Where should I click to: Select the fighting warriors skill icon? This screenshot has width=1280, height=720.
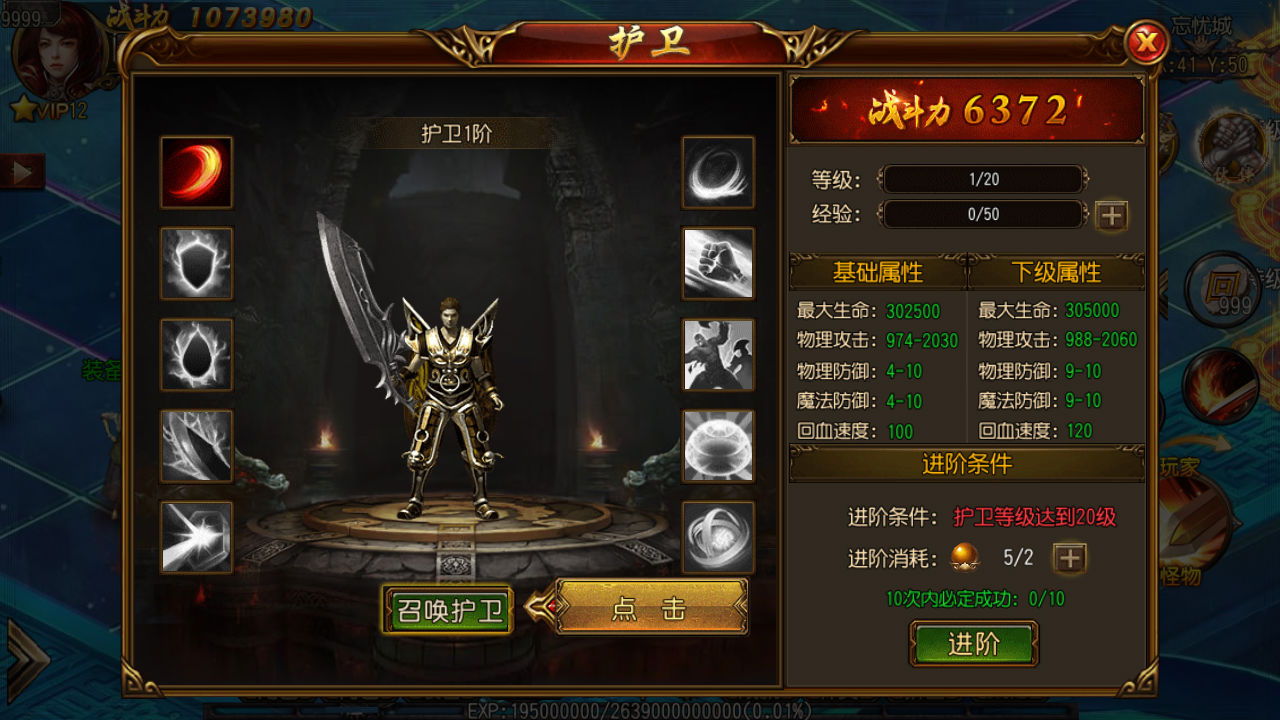(718, 354)
